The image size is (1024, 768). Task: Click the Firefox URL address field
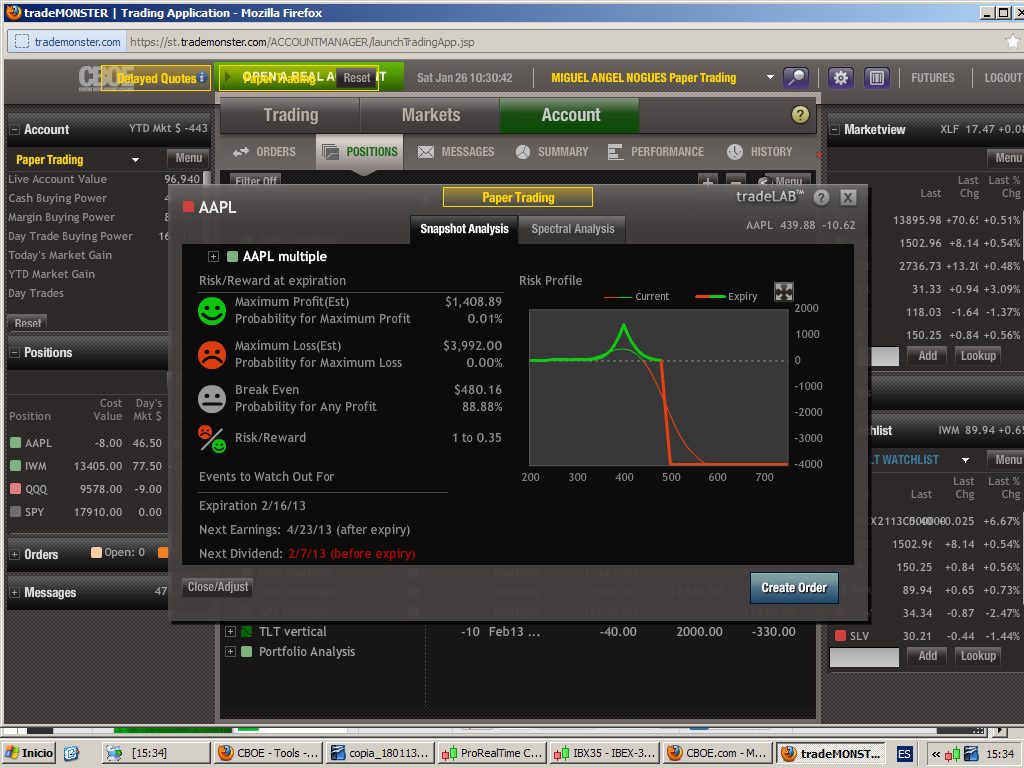click(562, 42)
